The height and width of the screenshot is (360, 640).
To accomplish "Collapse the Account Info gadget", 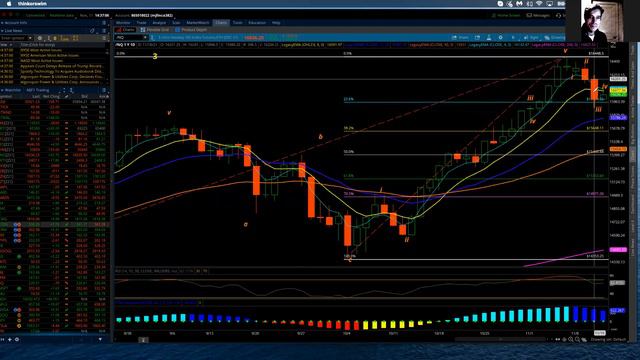I will [2, 23].
